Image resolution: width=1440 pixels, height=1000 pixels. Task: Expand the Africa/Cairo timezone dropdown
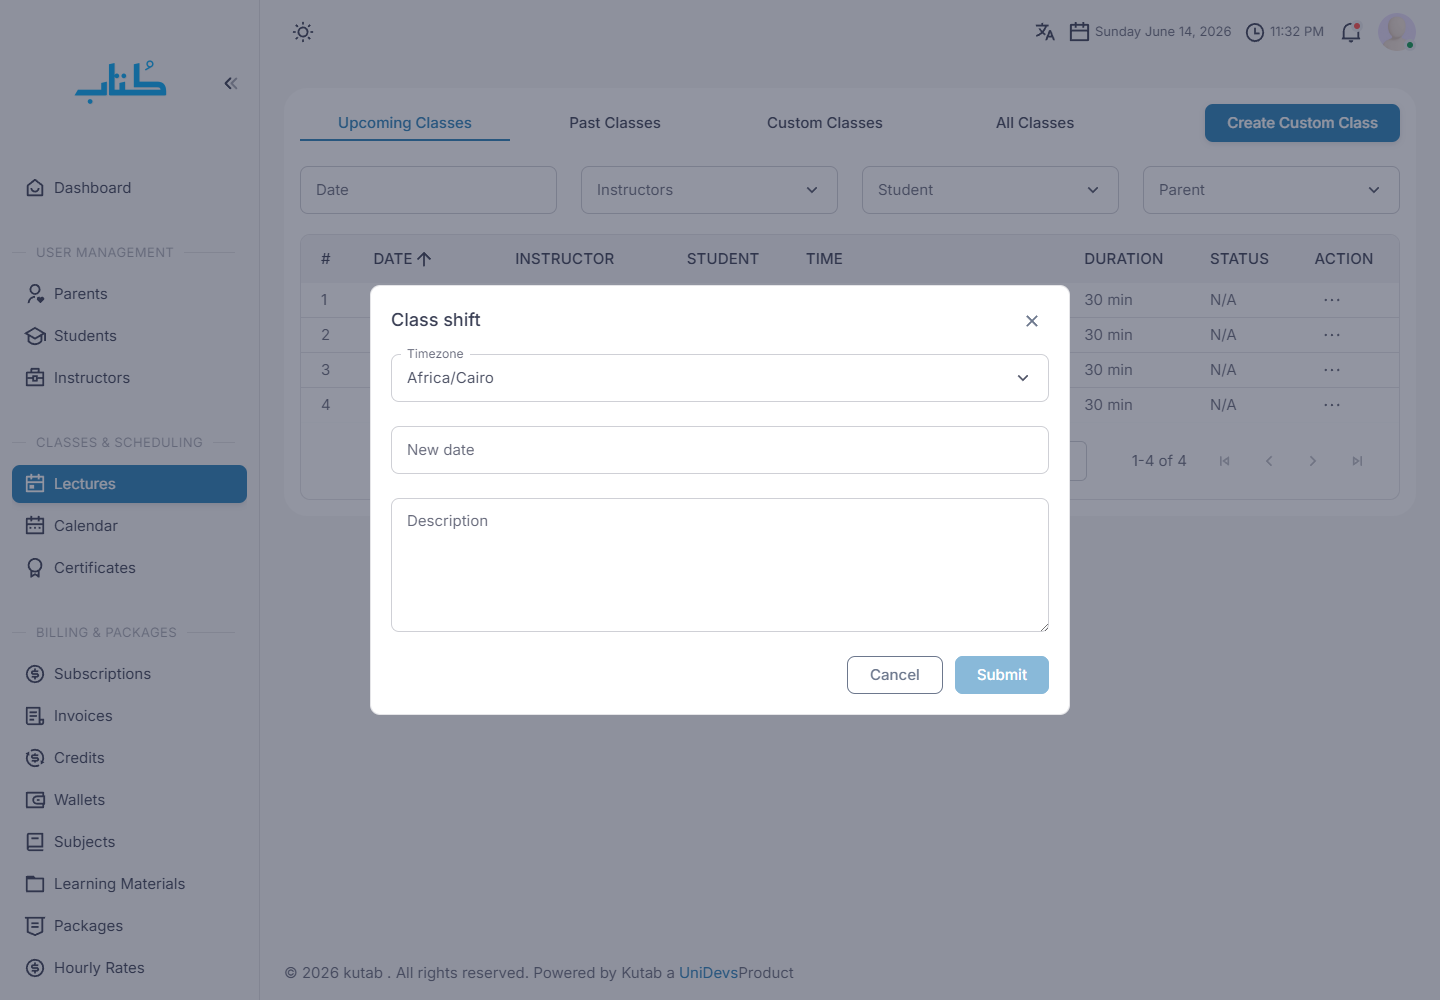pyautogui.click(x=720, y=378)
